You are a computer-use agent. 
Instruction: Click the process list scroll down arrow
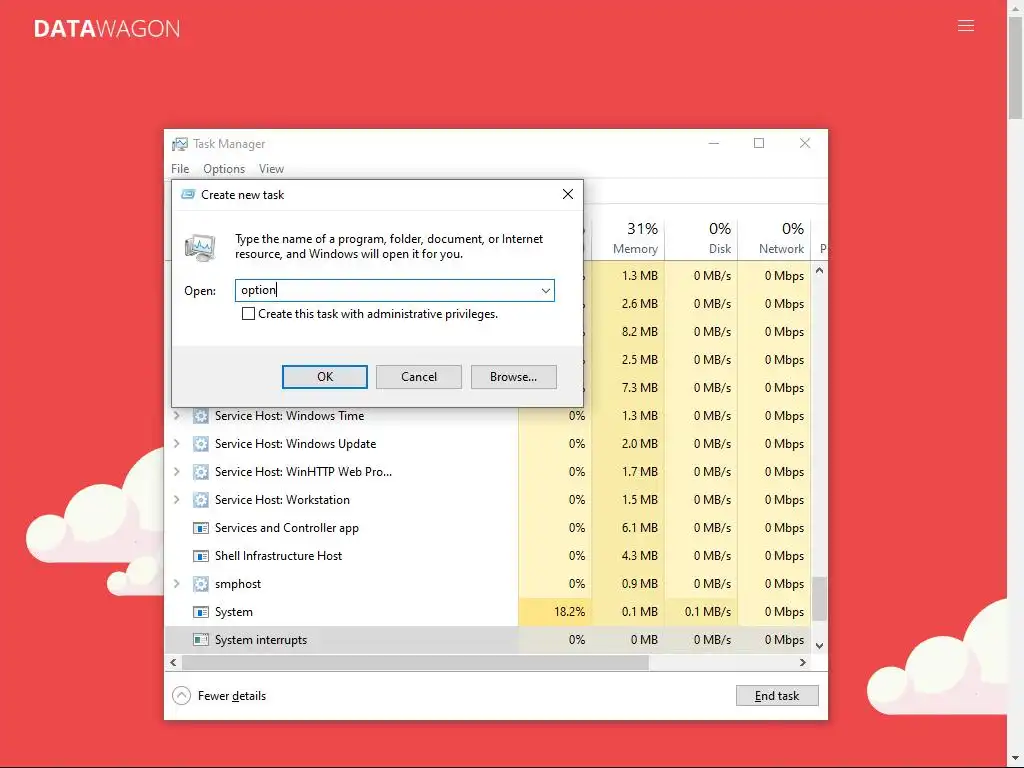click(819, 646)
